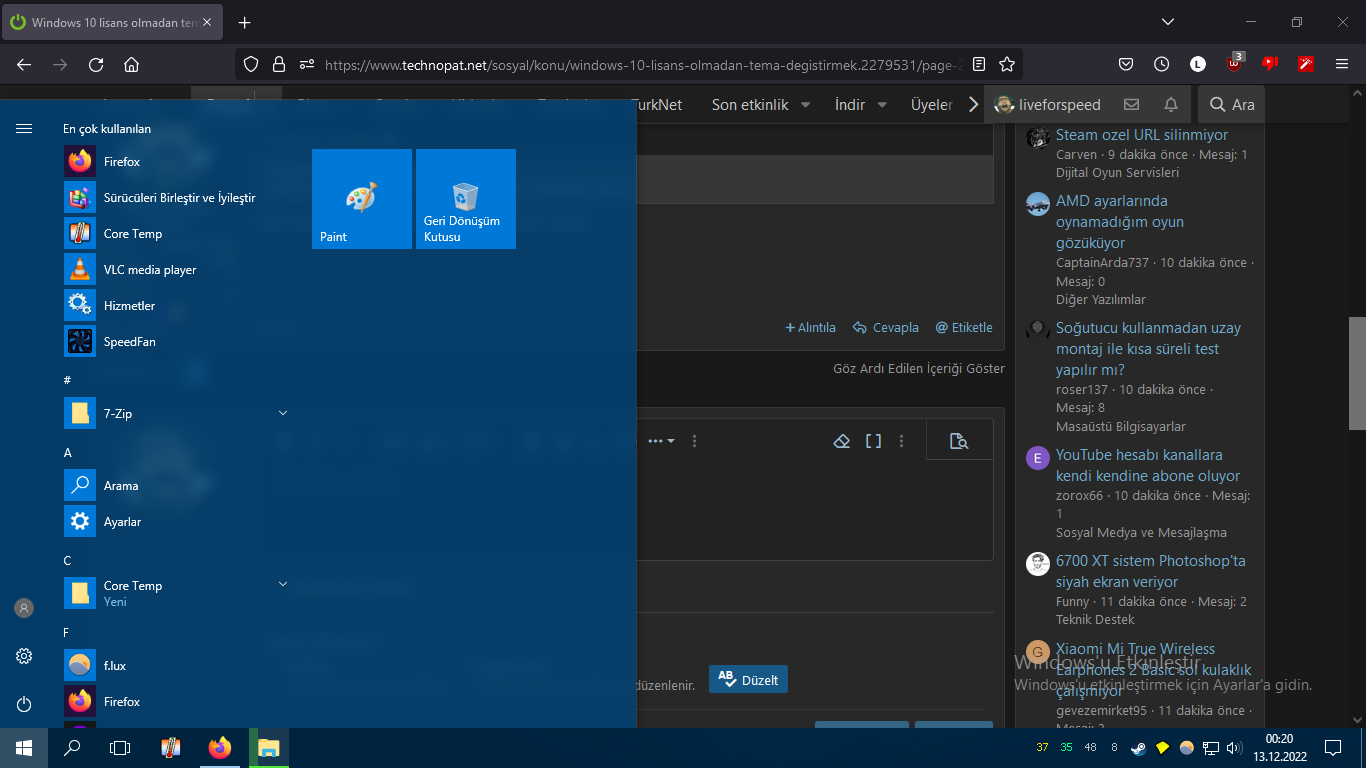The width and height of the screenshot is (1366, 768).
Task: Open a new browser tab
Action: pyautogui.click(x=245, y=22)
